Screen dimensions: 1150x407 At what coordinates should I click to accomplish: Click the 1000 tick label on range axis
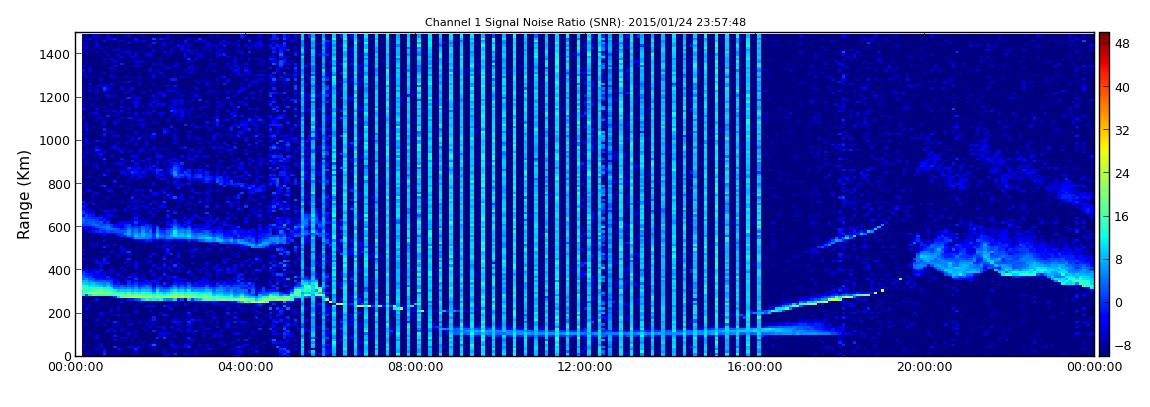coord(56,141)
